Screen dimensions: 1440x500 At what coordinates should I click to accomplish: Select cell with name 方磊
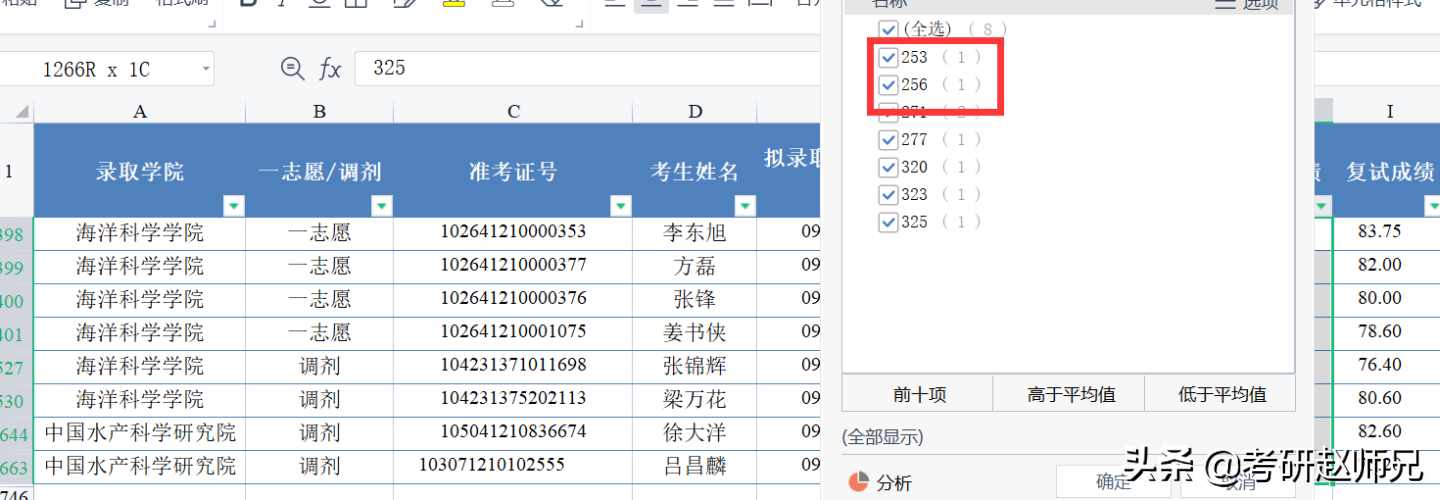[695, 266]
